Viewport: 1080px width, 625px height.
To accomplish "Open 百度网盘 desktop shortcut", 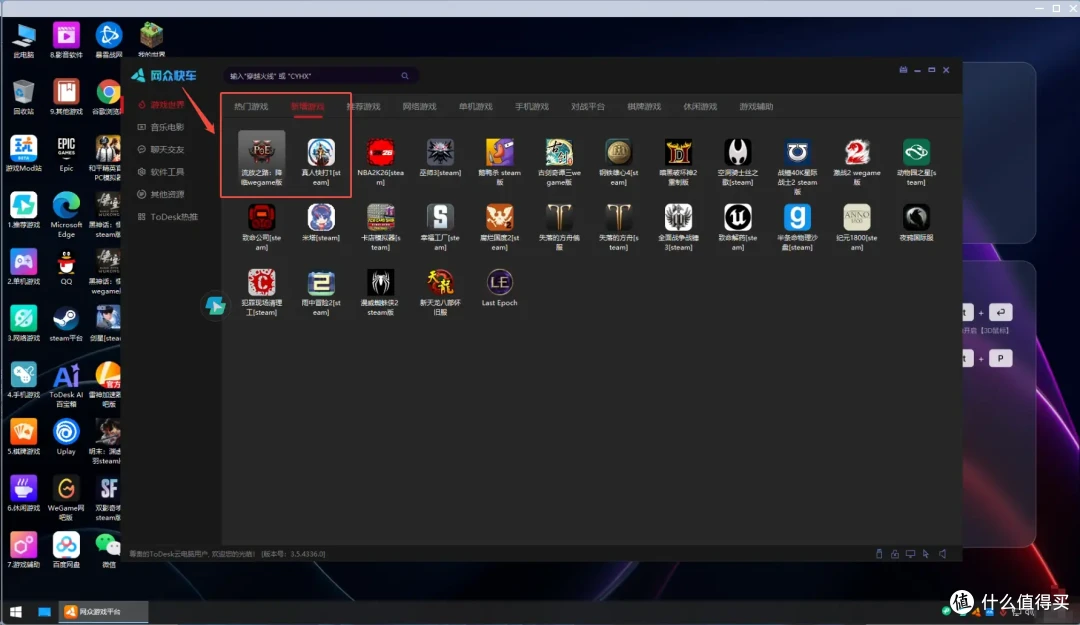I will pos(66,550).
